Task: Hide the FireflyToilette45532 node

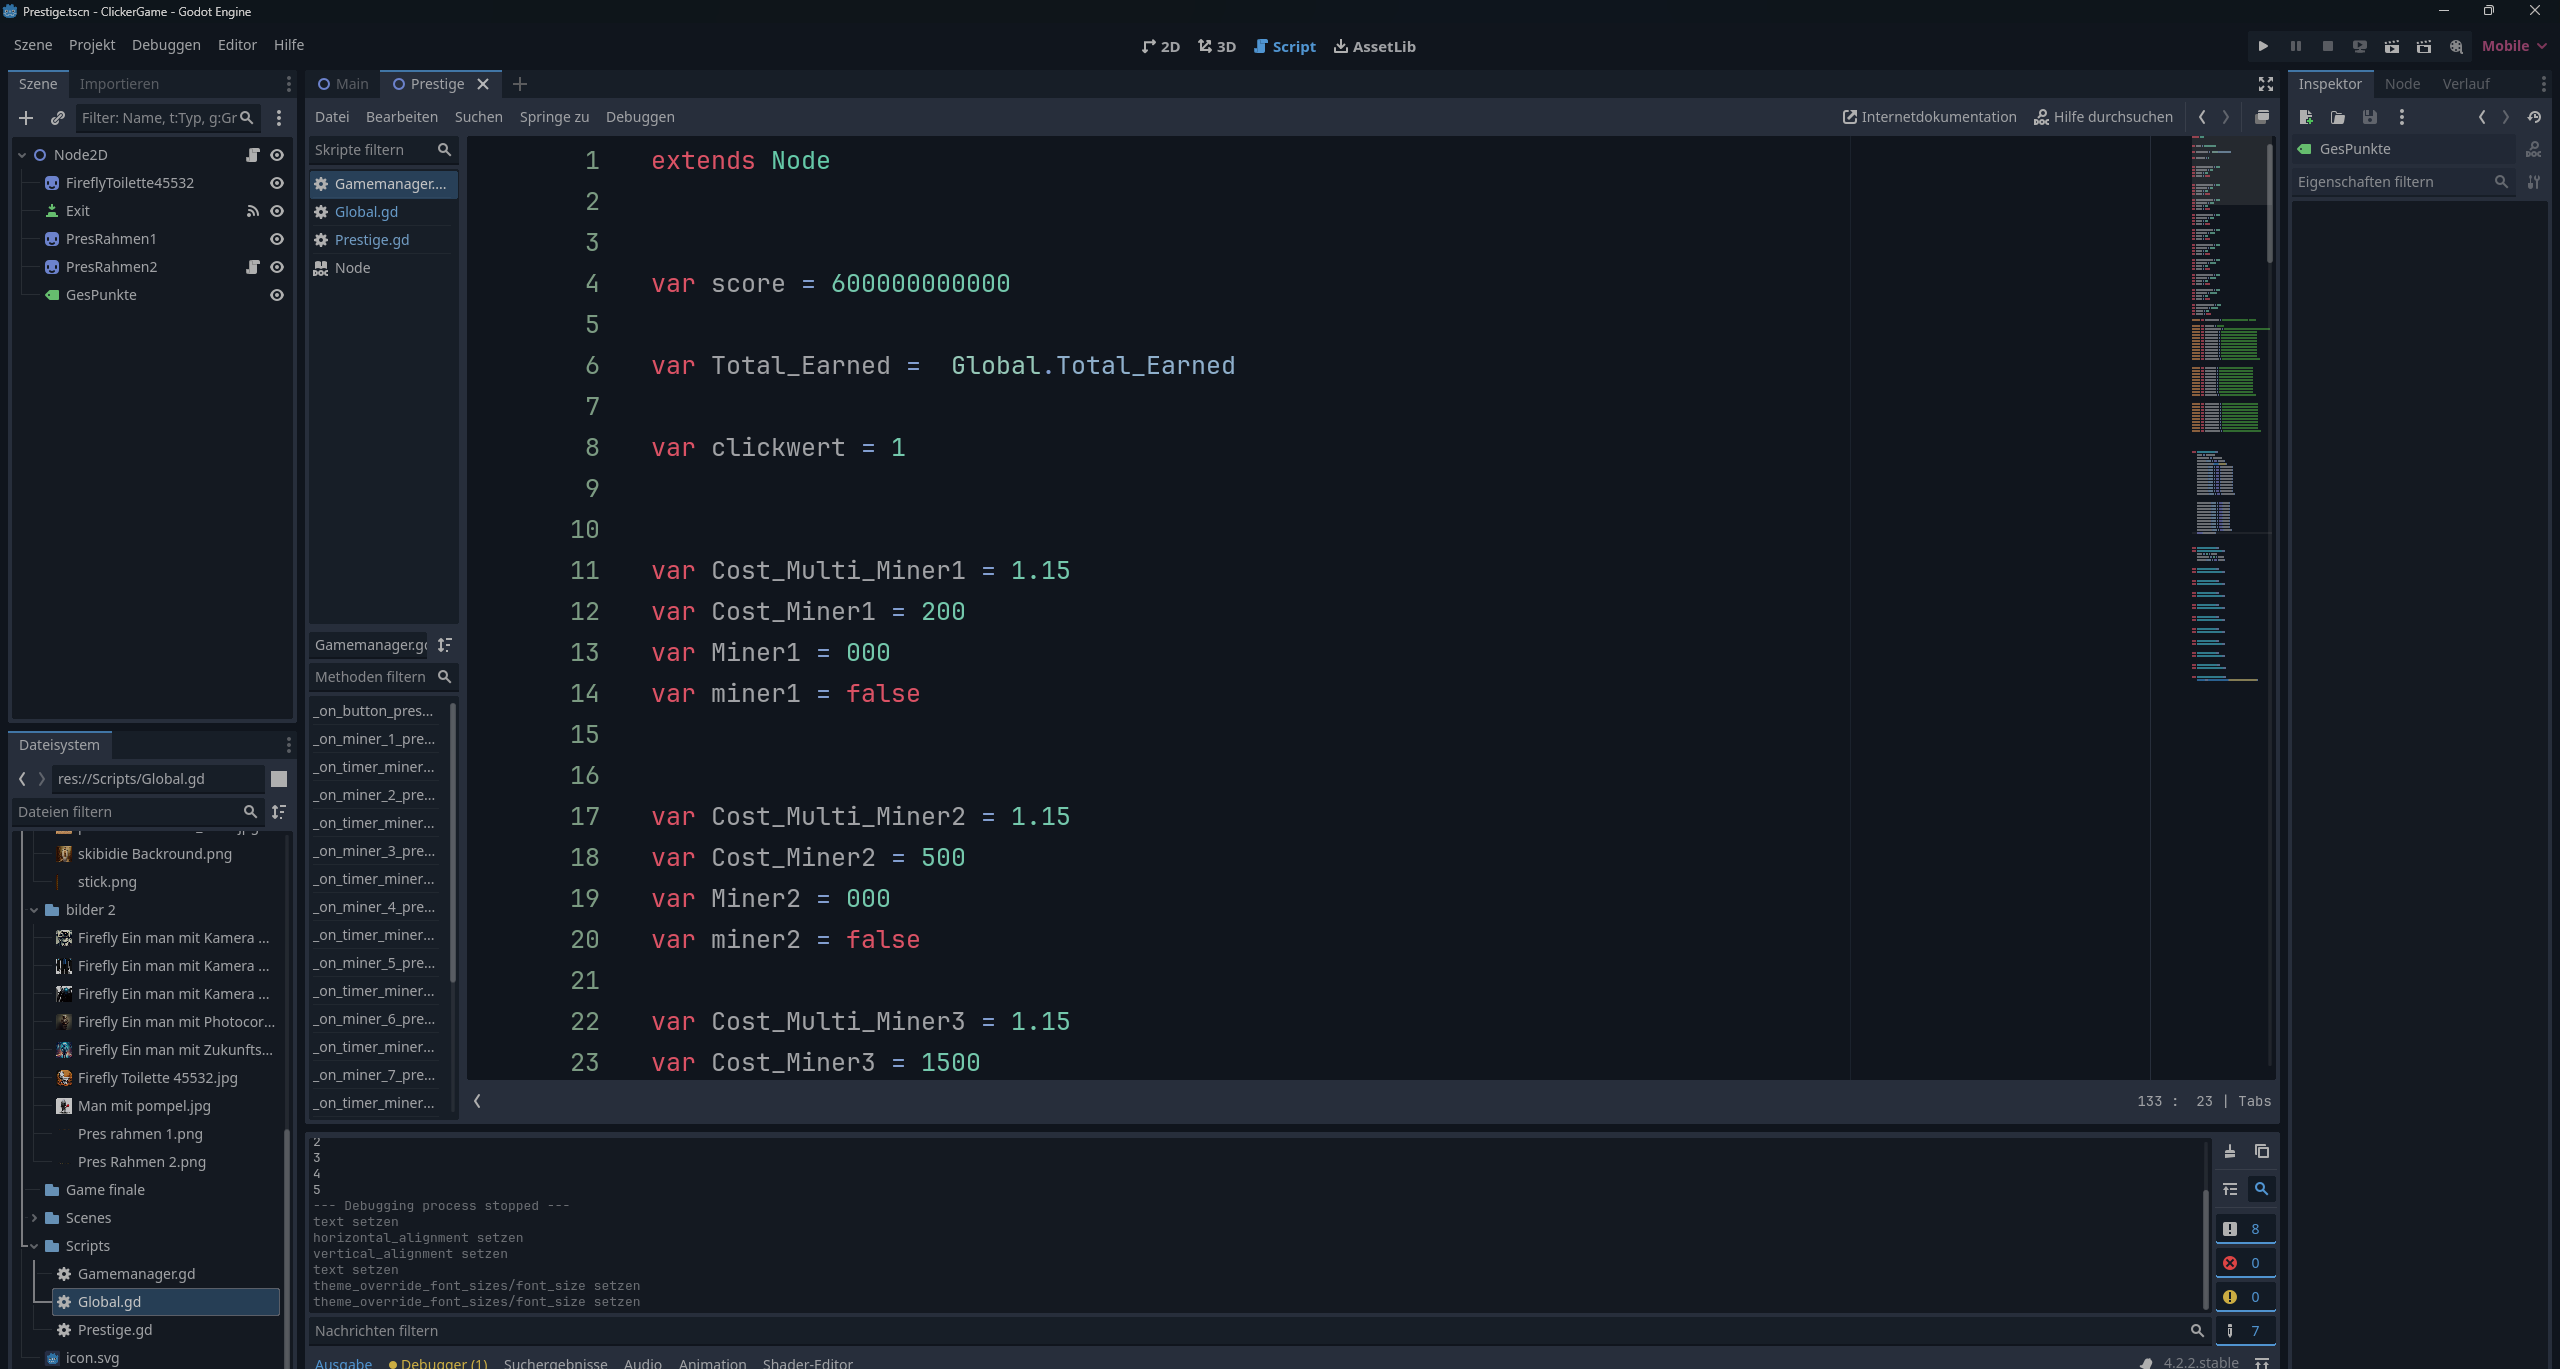Action: (277, 183)
